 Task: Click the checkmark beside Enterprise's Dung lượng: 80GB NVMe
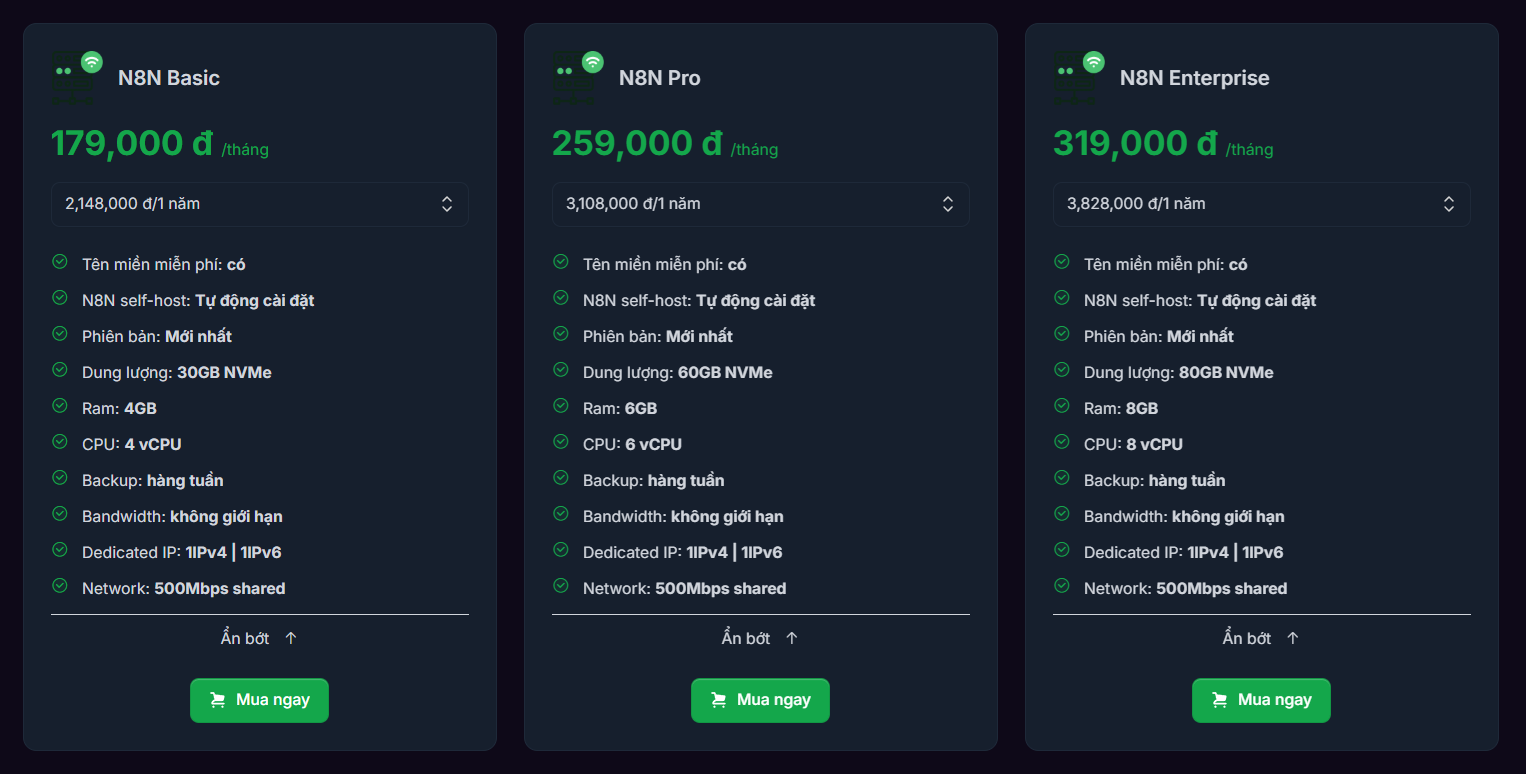[x=1062, y=370]
